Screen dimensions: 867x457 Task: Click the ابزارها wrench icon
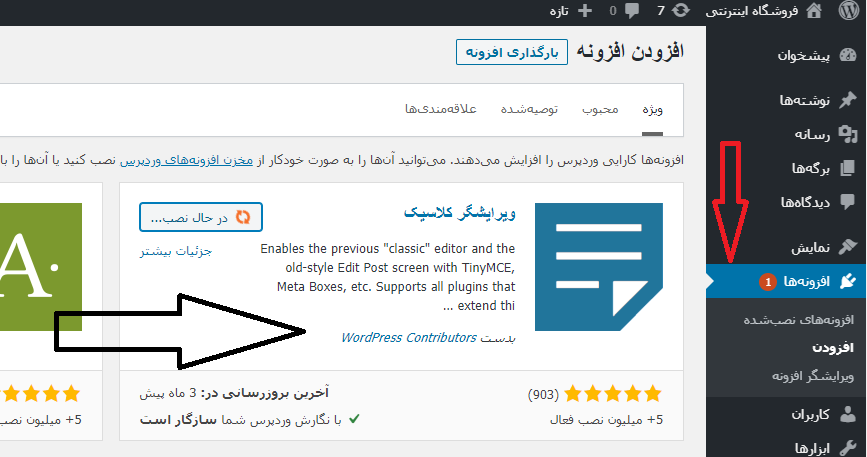[848, 448]
